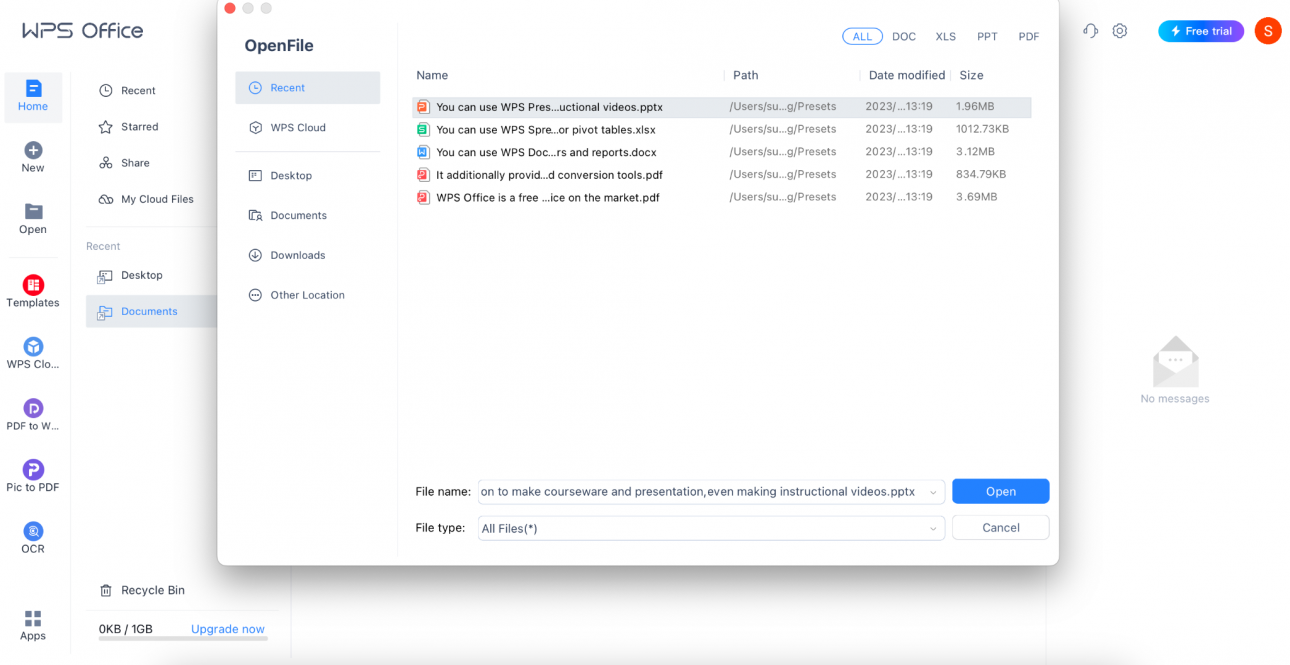The width and height of the screenshot is (1290, 665).
Task: Click the Free trial button
Action: click(1201, 31)
